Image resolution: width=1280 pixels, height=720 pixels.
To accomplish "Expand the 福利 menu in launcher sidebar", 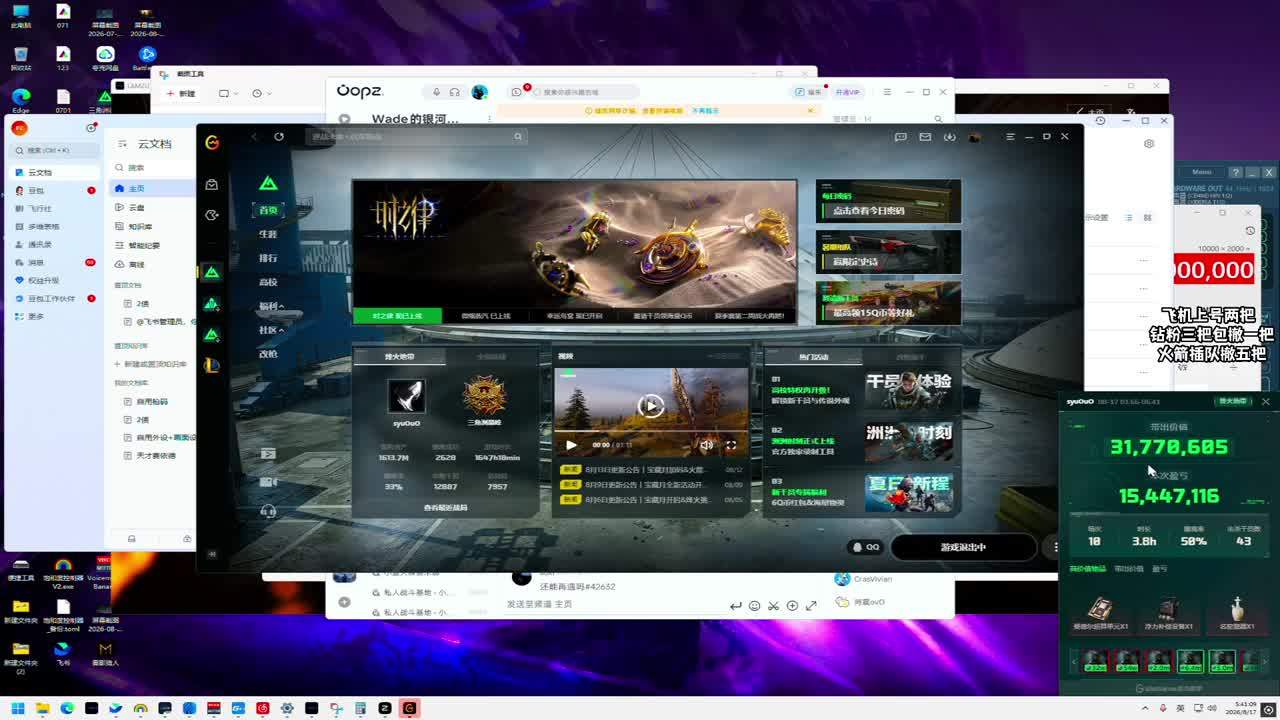I will [271, 306].
